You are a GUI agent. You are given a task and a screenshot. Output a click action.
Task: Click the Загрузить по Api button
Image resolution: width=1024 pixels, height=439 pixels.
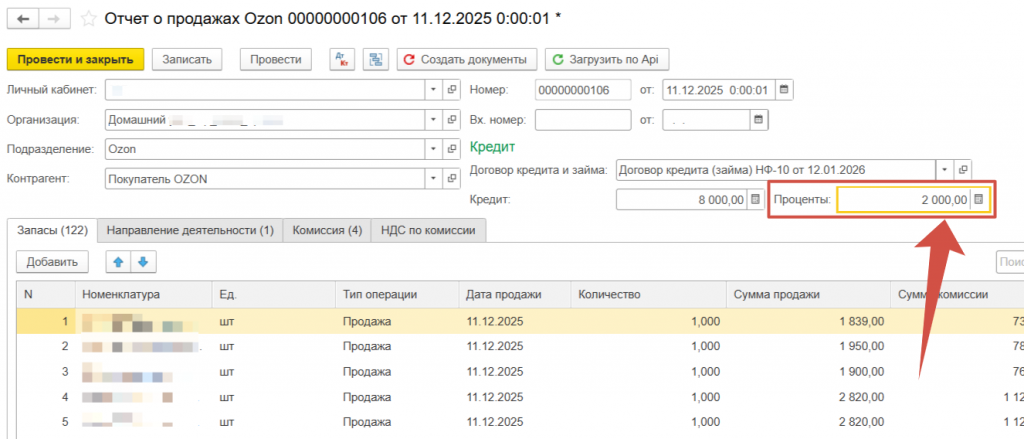click(x=606, y=60)
